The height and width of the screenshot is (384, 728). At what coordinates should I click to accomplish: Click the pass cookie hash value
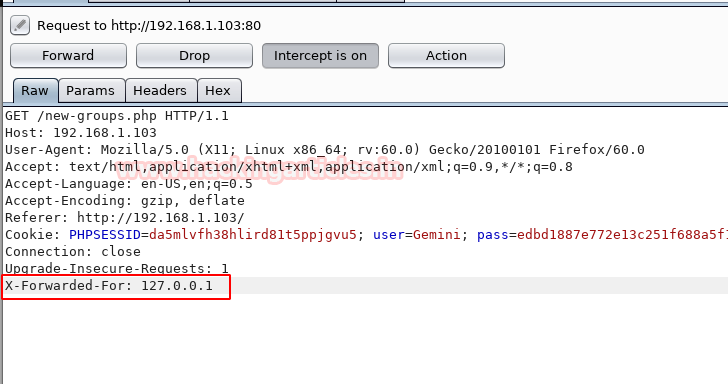coord(622,234)
